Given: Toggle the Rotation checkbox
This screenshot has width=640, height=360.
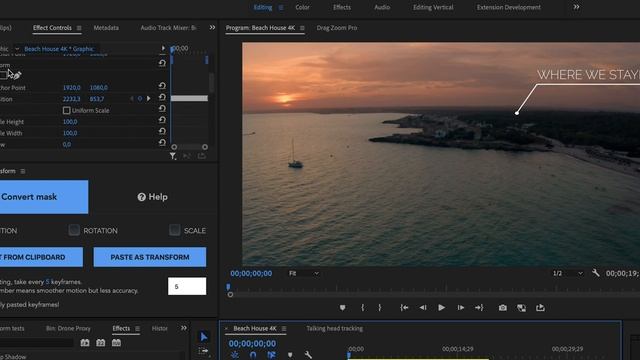Looking at the screenshot, I should click(74, 230).
